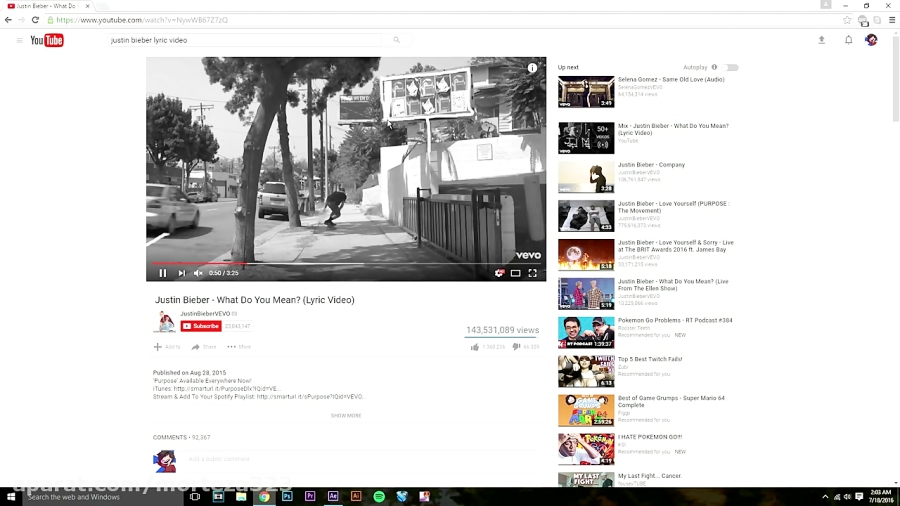
Task: Open the YouTube guide hamburger menu
Action: point(19,40)
